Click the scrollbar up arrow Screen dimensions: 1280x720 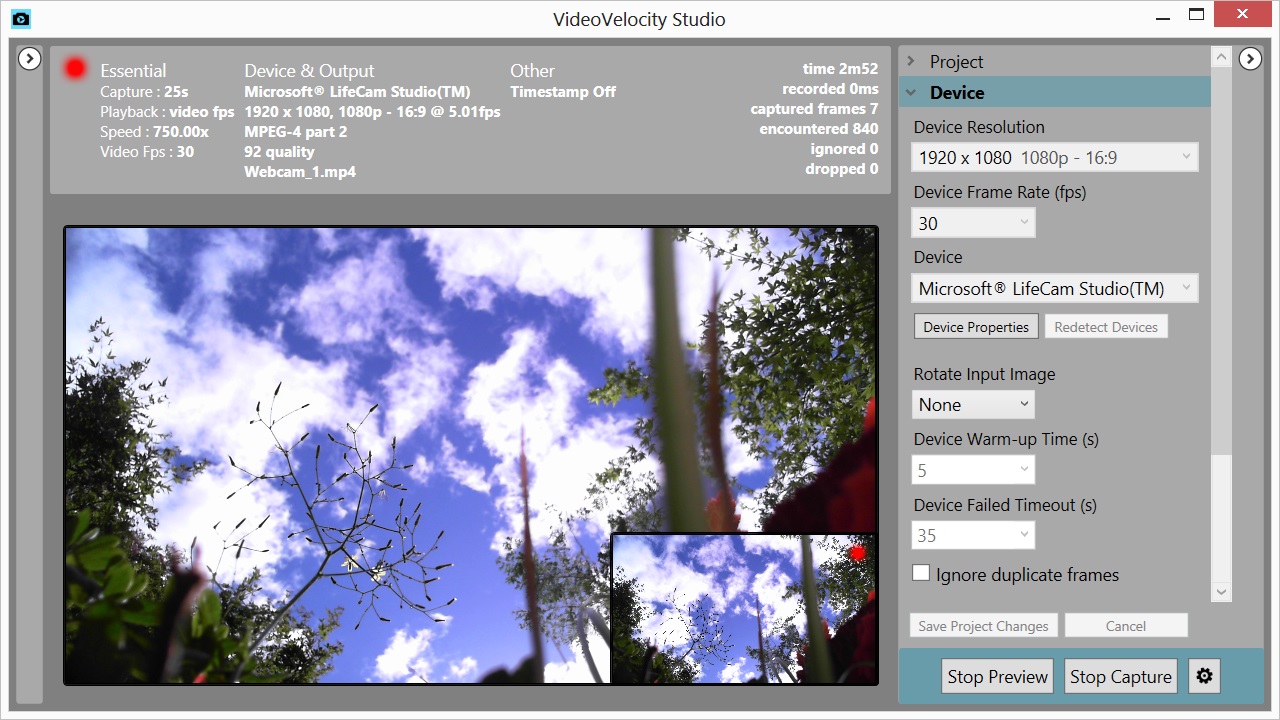(x=1221, y=57)
